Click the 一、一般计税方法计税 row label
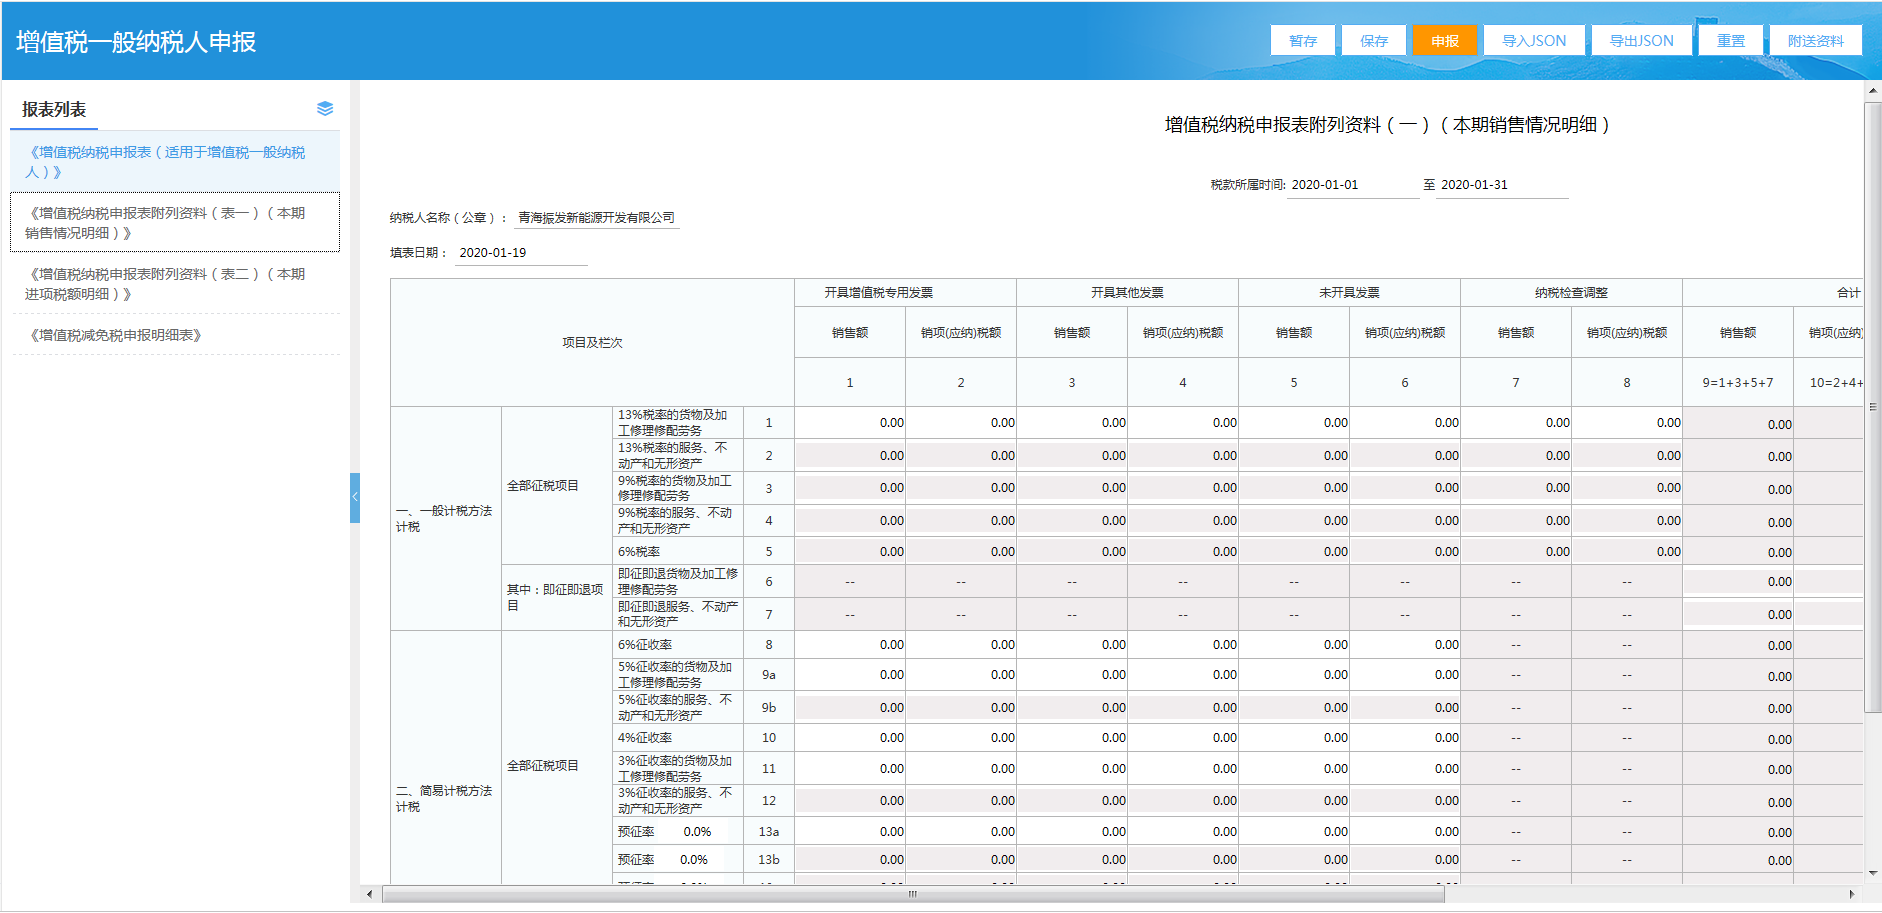This screenshot has width=1882, height=913. (445, 519)
